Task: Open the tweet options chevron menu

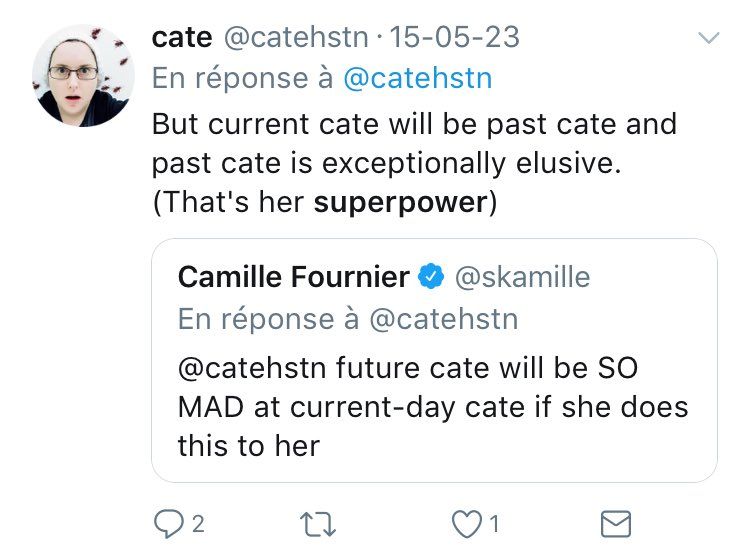Action: 708,38
